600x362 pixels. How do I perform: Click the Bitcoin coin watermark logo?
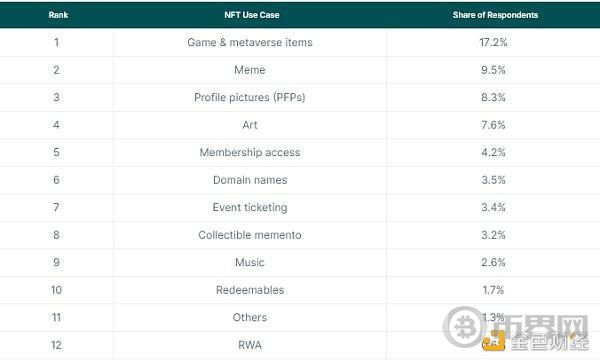tap(464, 326)
